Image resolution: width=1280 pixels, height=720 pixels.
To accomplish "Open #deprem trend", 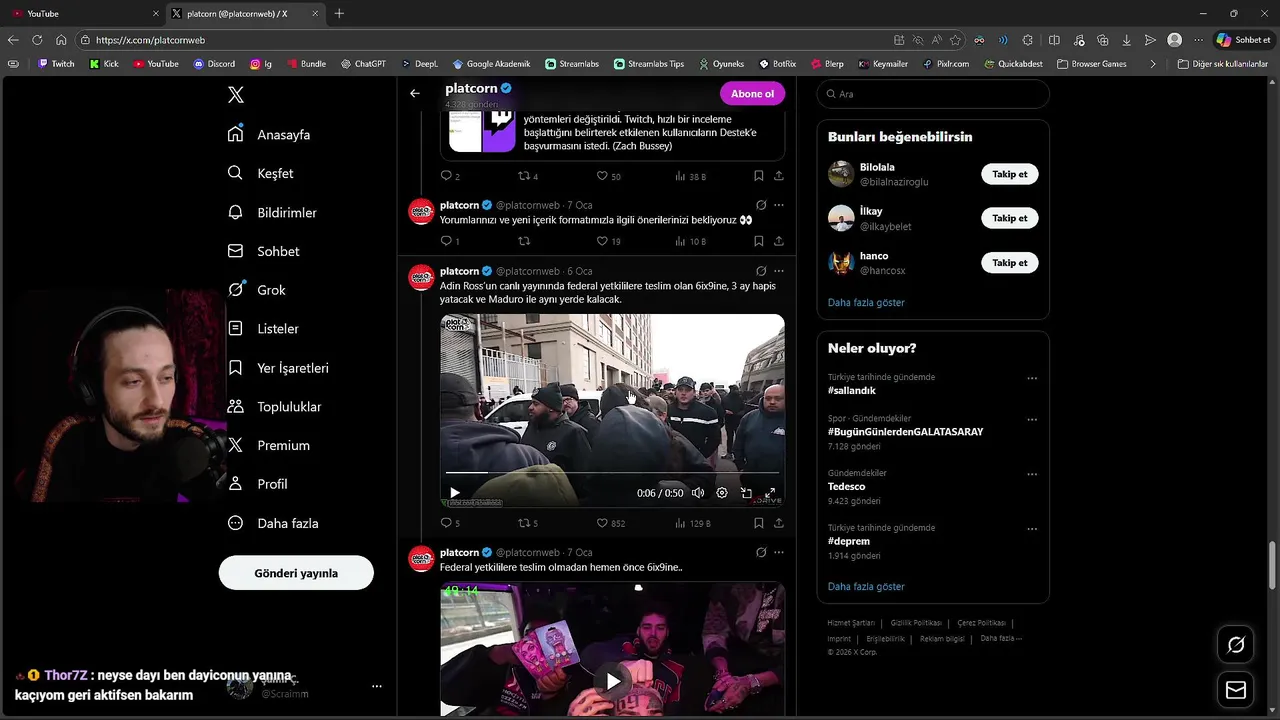I will (x=849, y=541).
